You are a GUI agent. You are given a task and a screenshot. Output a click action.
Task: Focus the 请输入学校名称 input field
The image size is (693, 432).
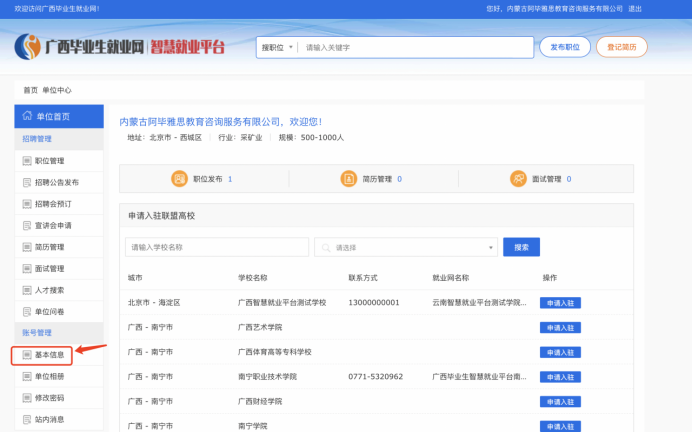(x=216, y=247)
